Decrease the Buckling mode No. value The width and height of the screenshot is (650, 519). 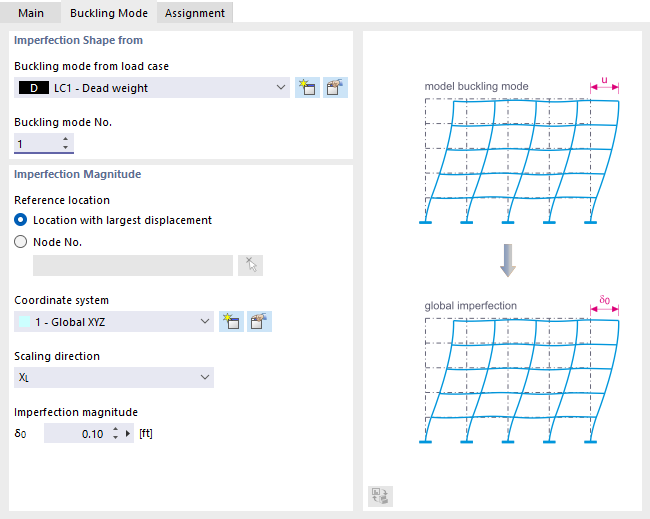[x=66, y=148]
